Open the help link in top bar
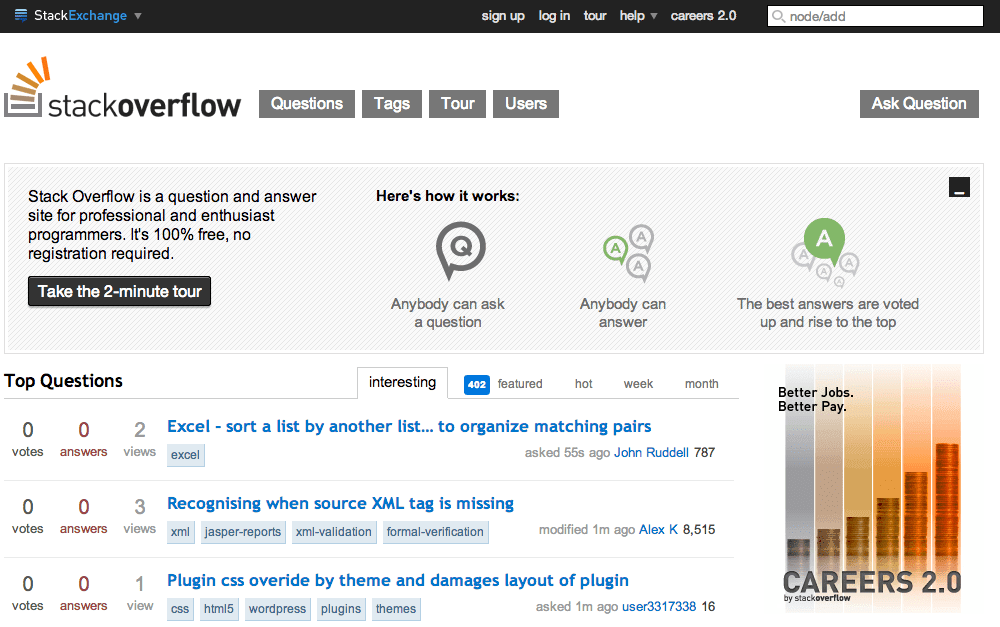 (632, 16)
